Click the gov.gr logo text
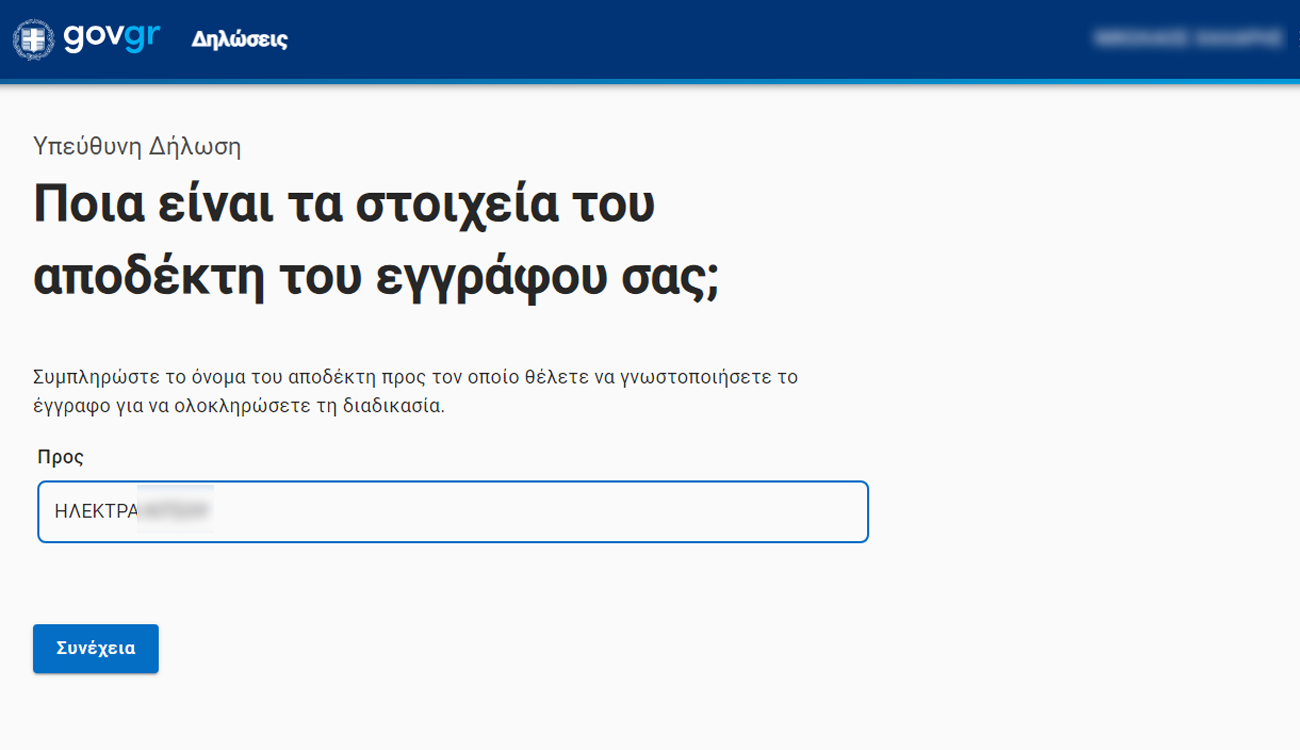Viewport: 1300px width, 750px height. [x=111, y=37]
